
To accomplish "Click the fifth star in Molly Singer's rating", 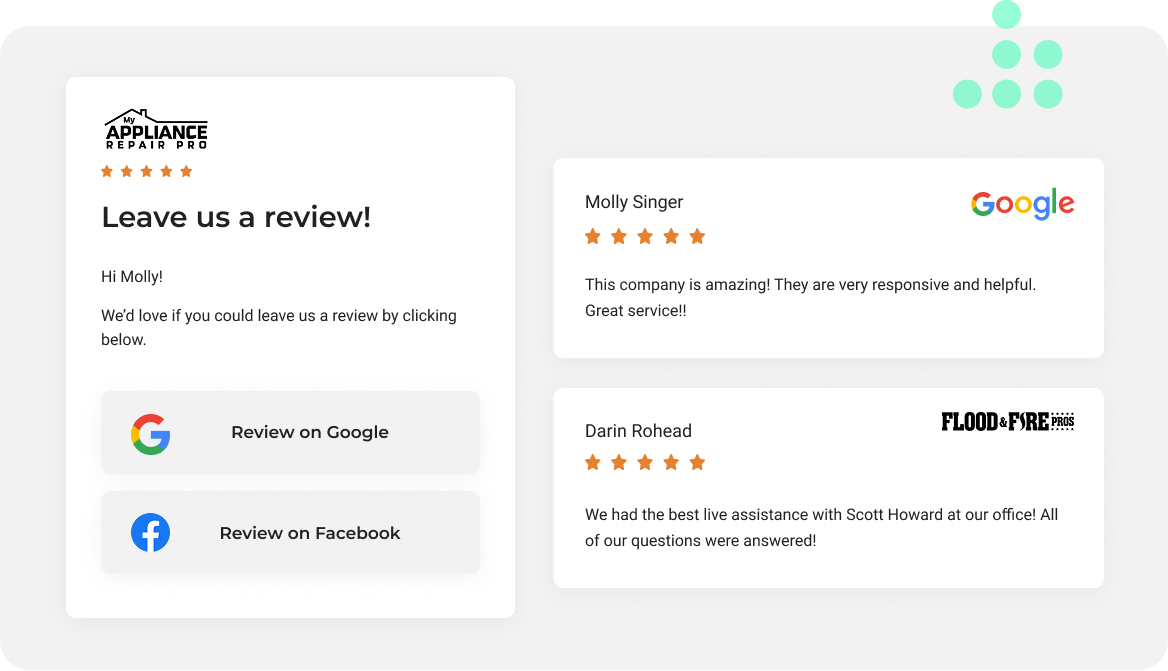I will pos(698,237).
